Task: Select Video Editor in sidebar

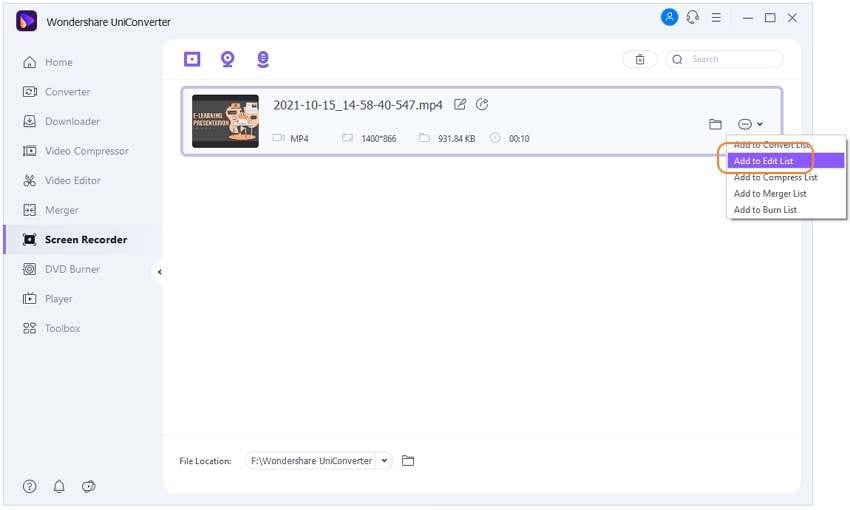Action: [61, 180]
